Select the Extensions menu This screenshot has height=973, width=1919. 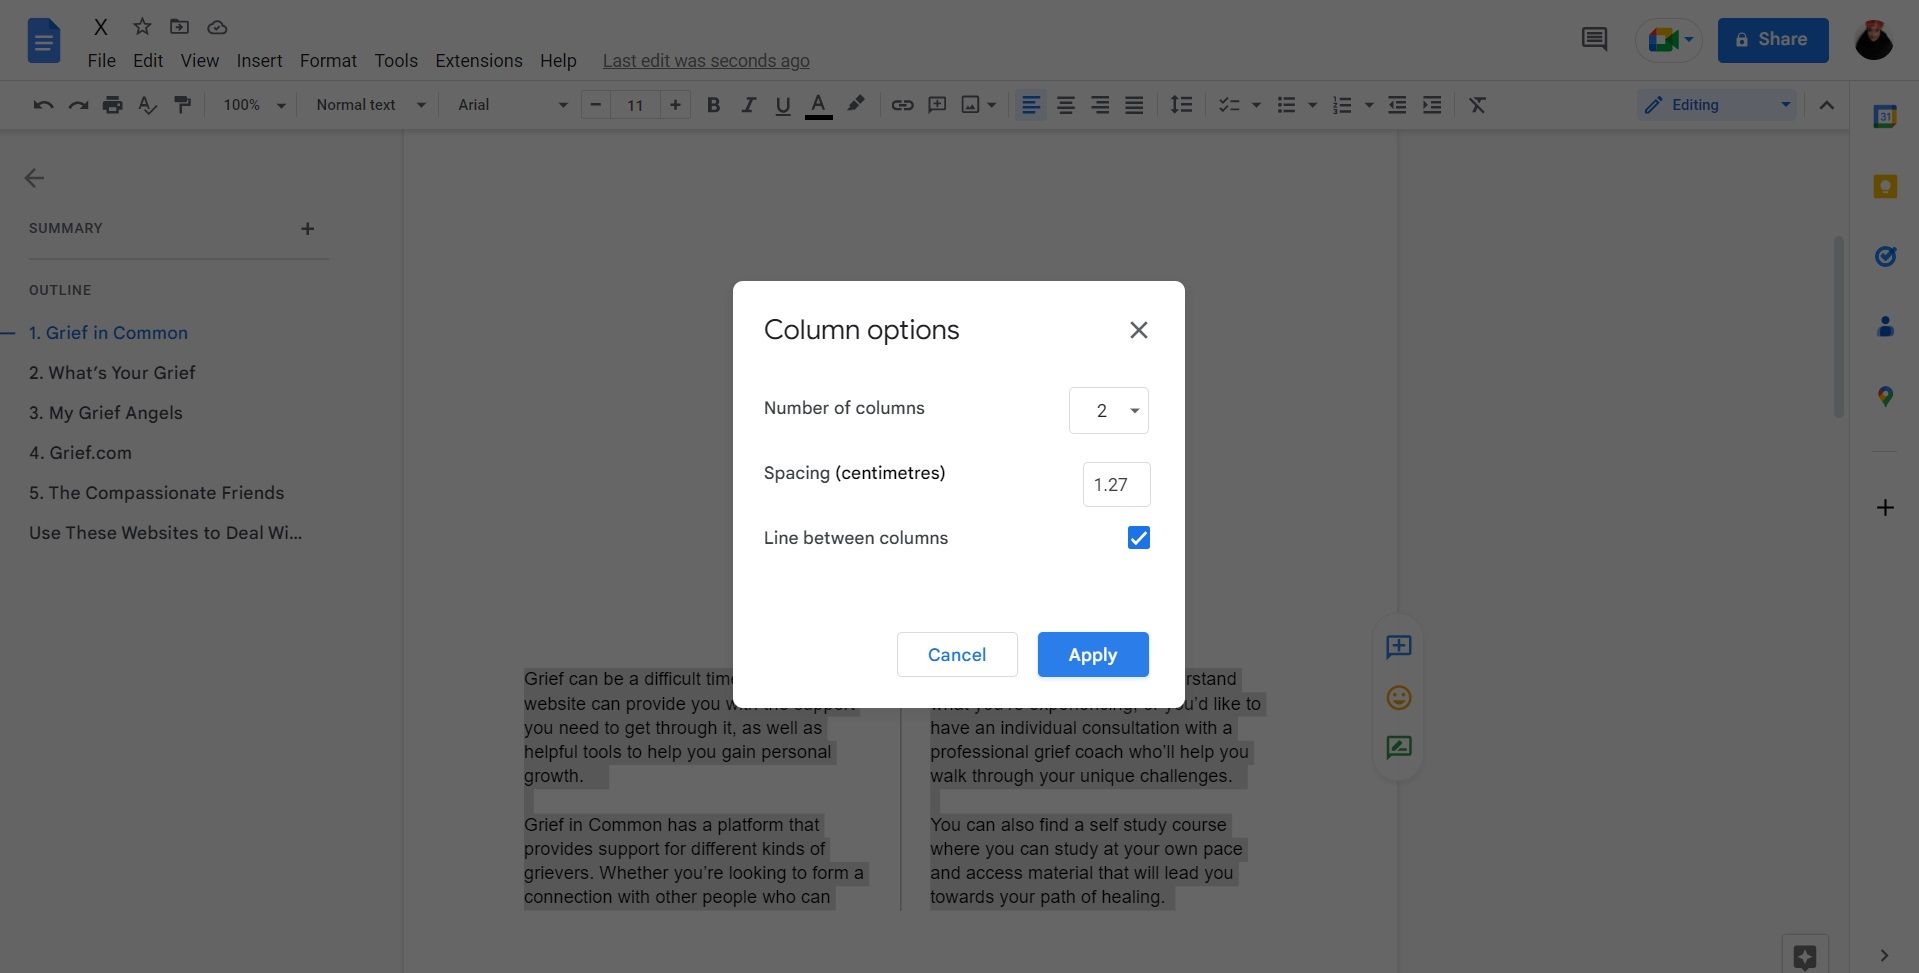(x=478, y=60)
